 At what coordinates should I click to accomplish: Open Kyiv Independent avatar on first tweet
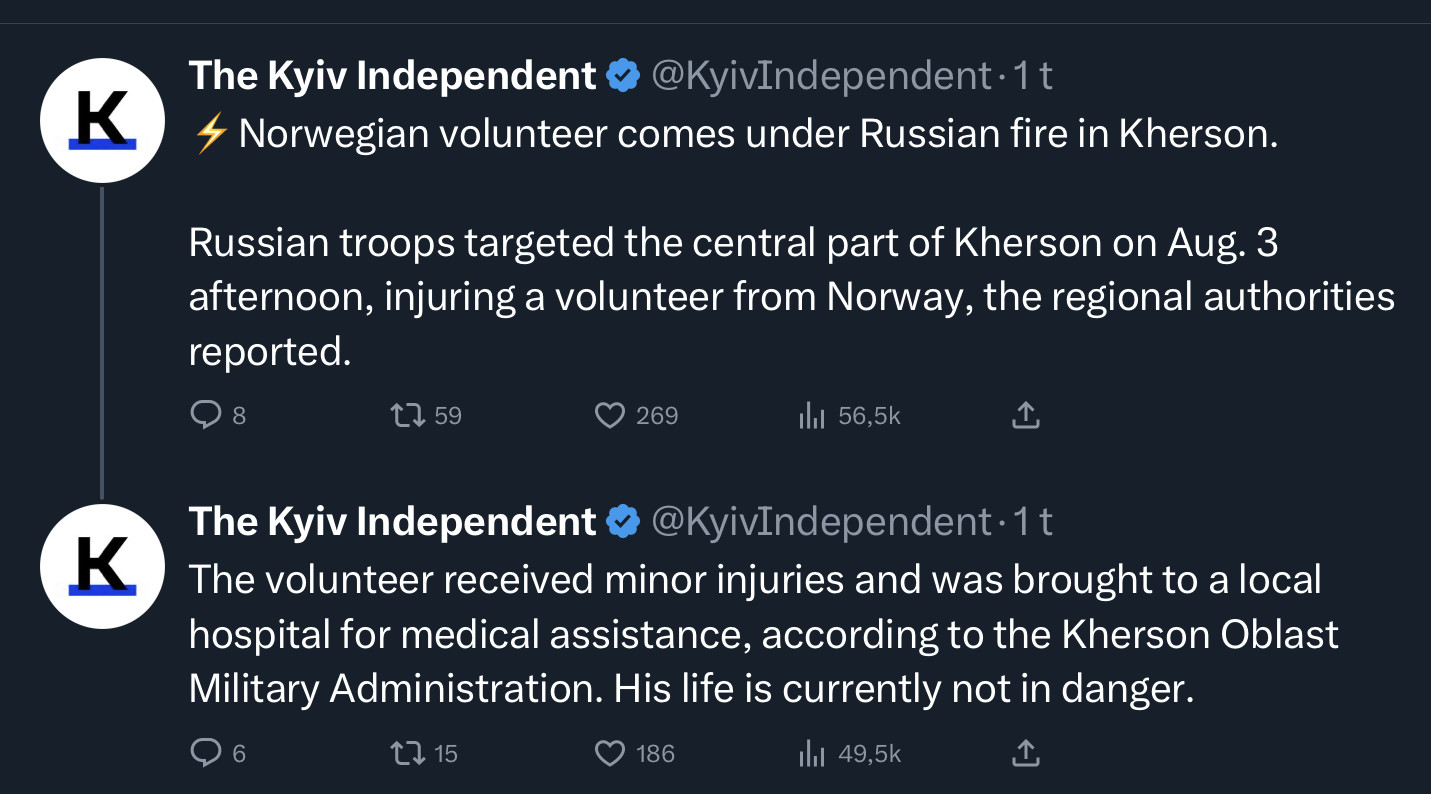(x=101, y=120)
